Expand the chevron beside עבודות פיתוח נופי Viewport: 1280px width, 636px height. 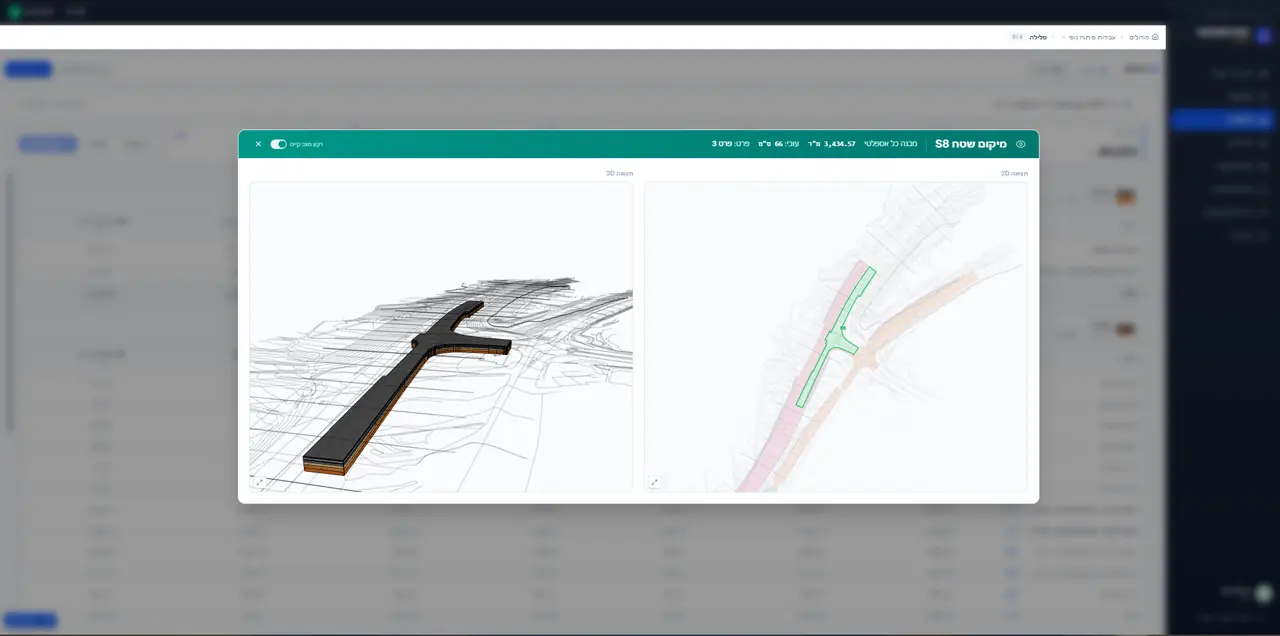pyautogui.click(x=1064, y=37)
